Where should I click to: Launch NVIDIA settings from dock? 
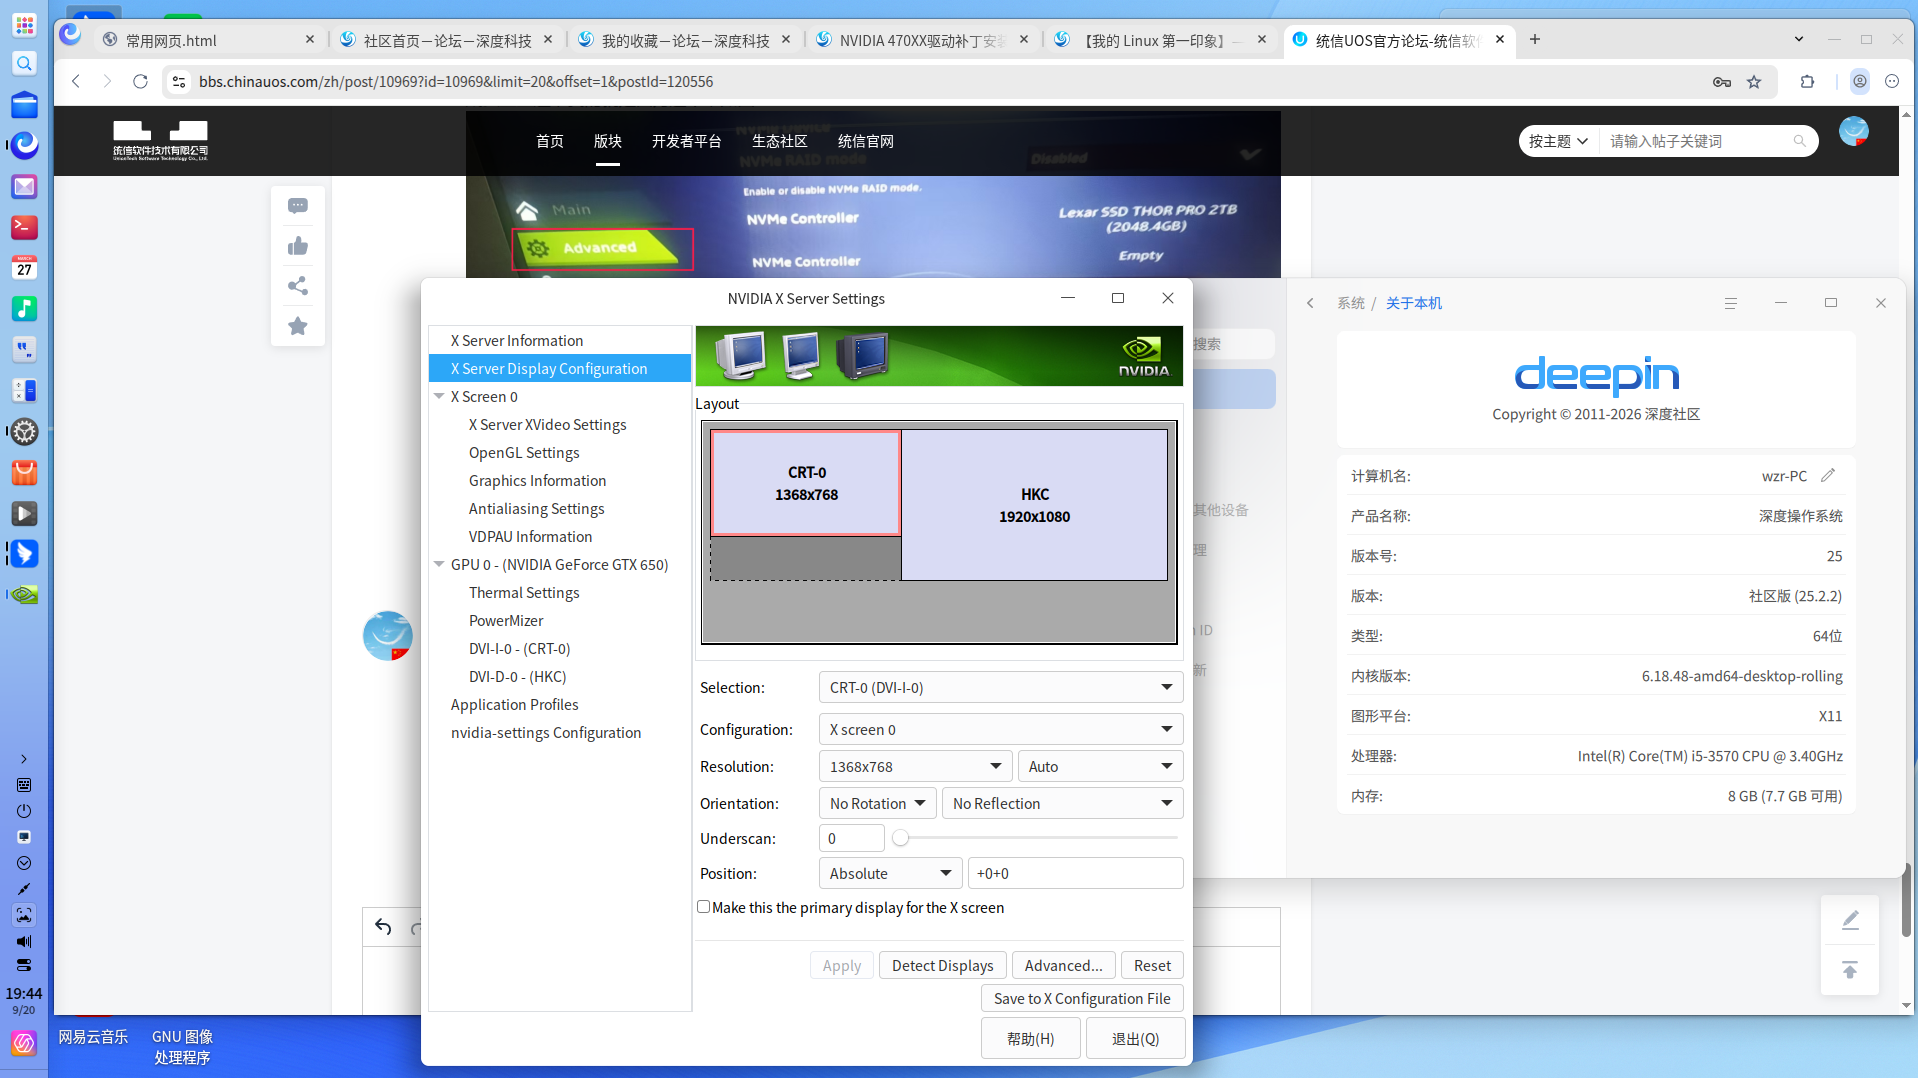click(24, 595)
